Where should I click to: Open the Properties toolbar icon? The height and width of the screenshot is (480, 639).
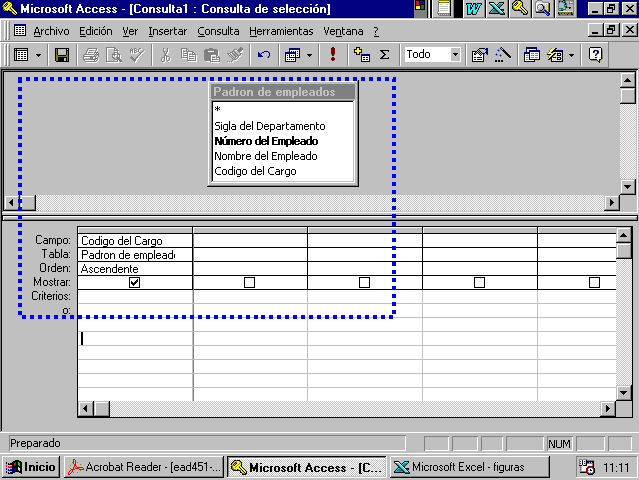(x=480, y=55)
